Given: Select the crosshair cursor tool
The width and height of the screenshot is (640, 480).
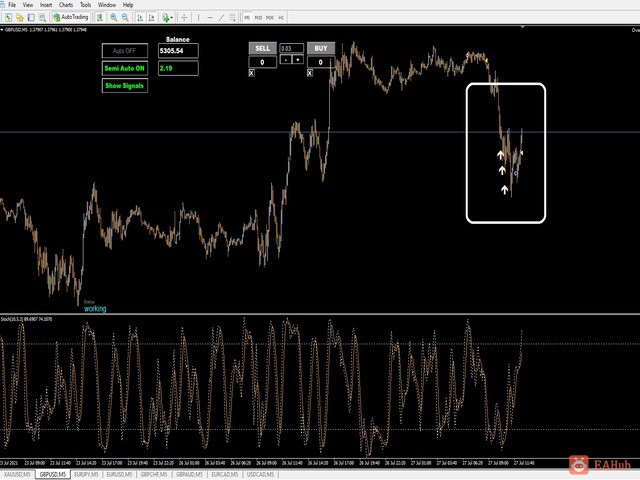Looking at the screenshot, I should tap(184, 18).
